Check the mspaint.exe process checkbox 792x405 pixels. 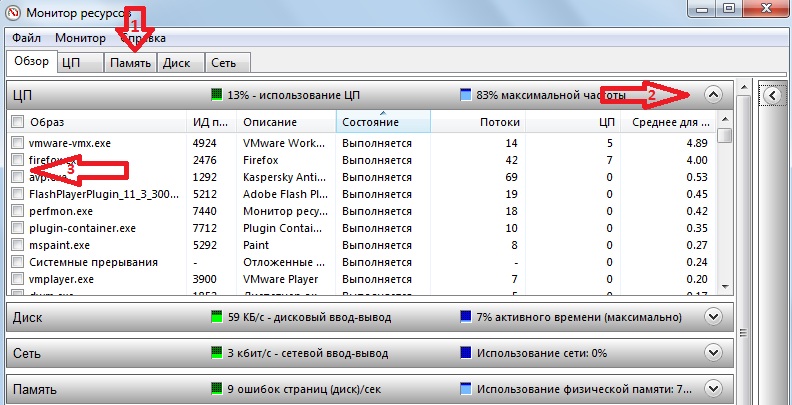[x=18, y=245]
